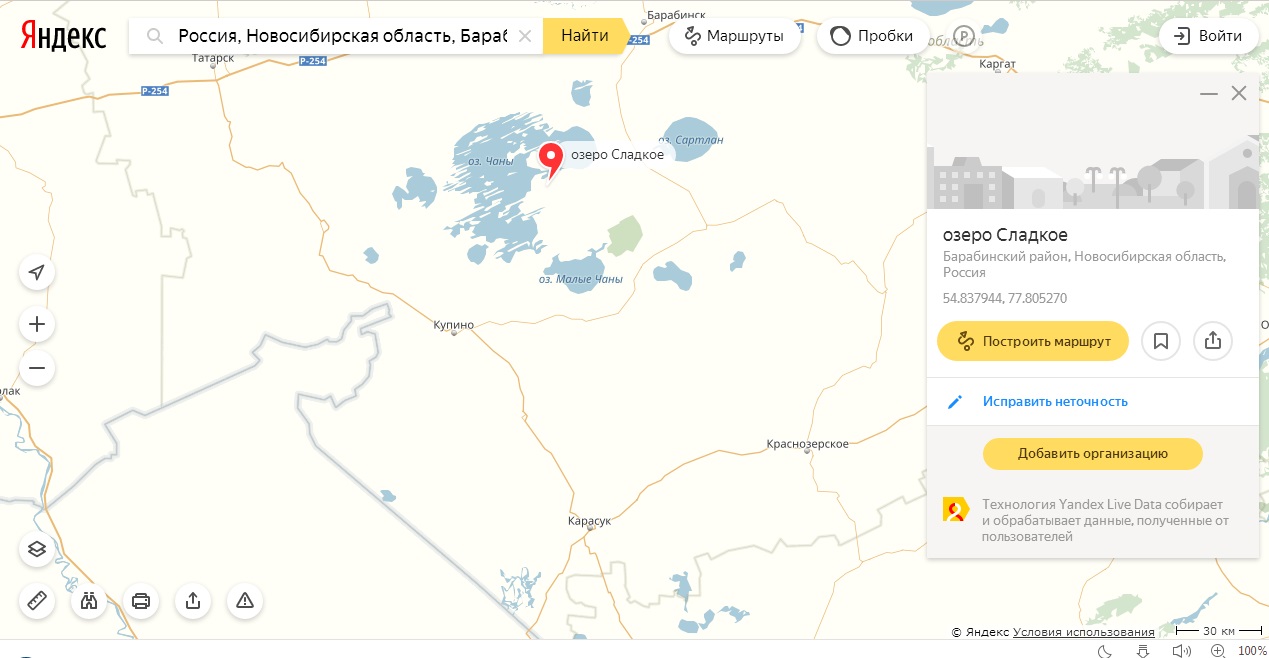Open the map layers selector
The image size is (1269, 658).
point(37,549)
